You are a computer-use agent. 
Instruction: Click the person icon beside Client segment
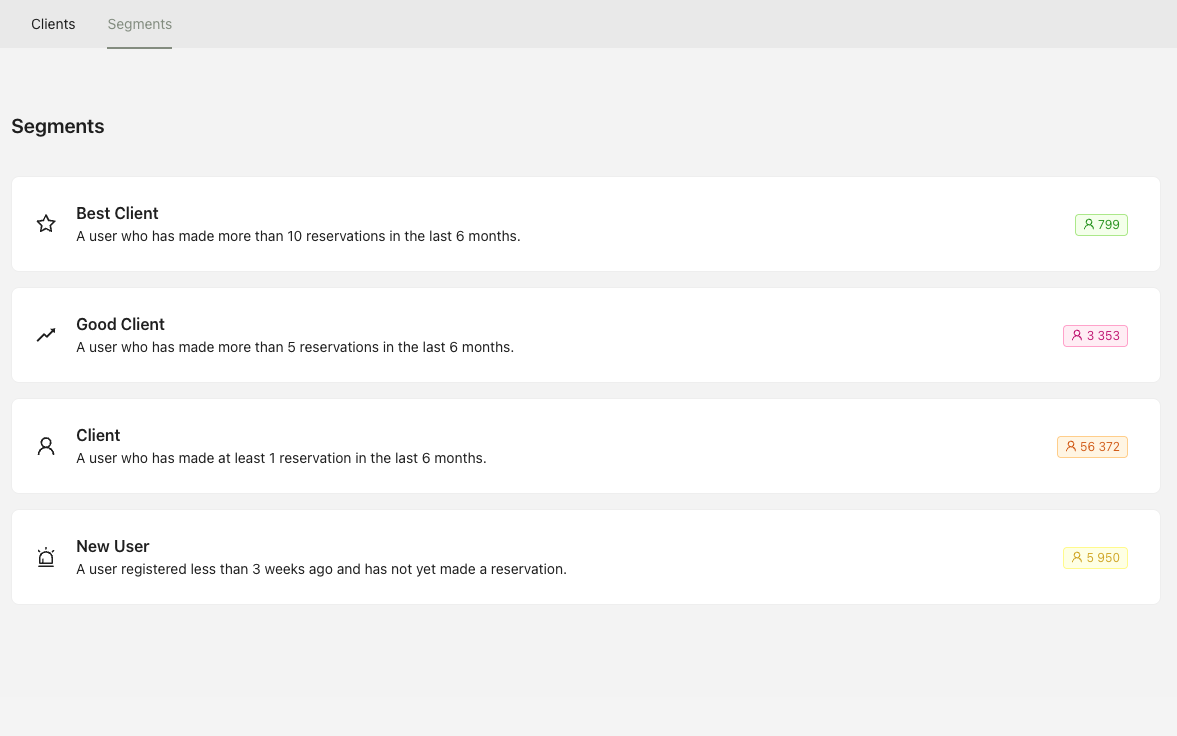point(46,446)
